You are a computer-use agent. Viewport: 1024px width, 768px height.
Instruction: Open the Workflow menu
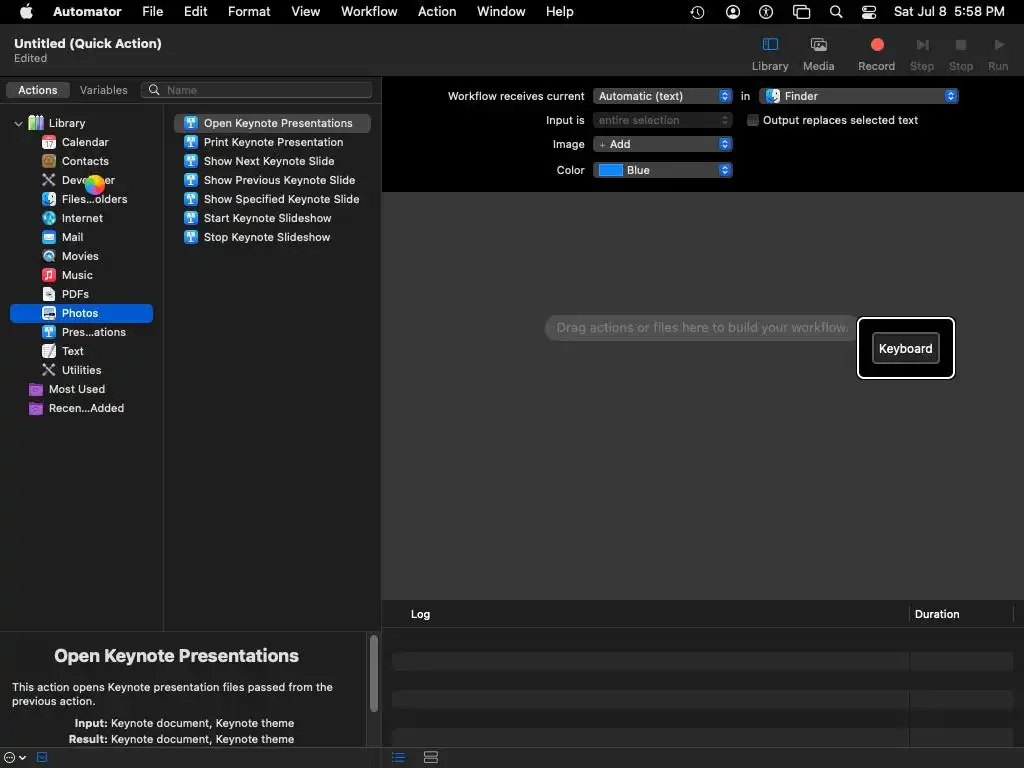tap(369, 12)
